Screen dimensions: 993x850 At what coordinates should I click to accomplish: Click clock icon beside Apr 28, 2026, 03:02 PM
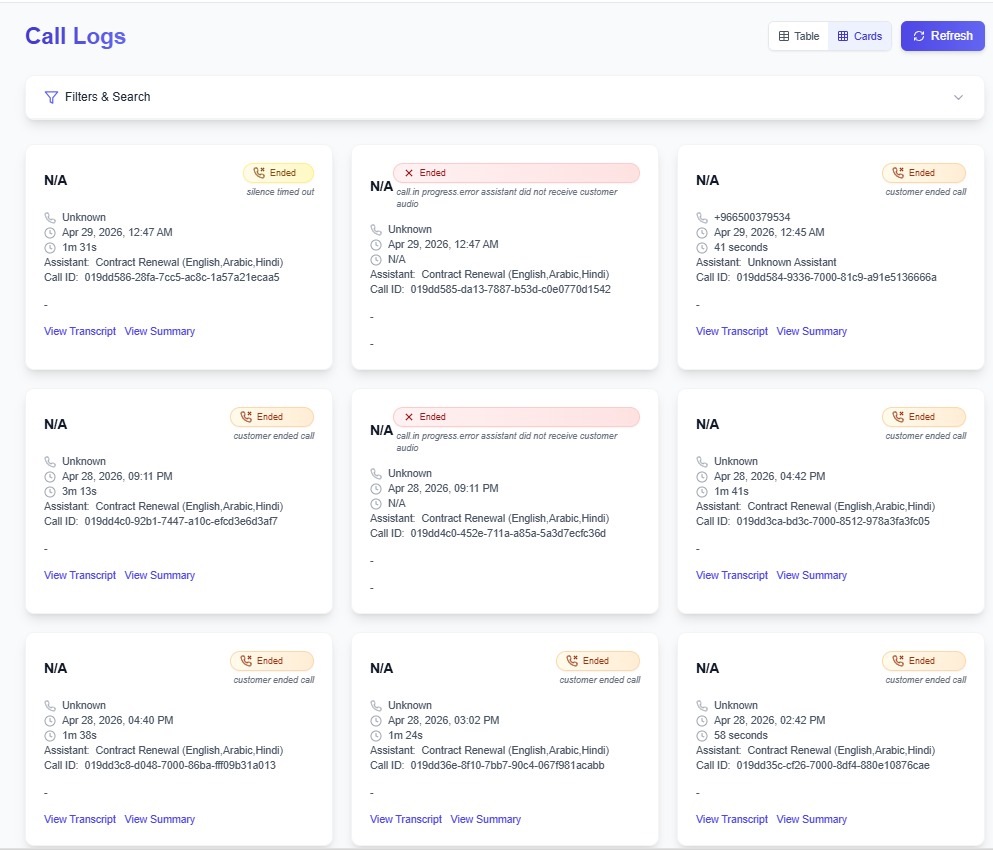(x=376, y=721)
